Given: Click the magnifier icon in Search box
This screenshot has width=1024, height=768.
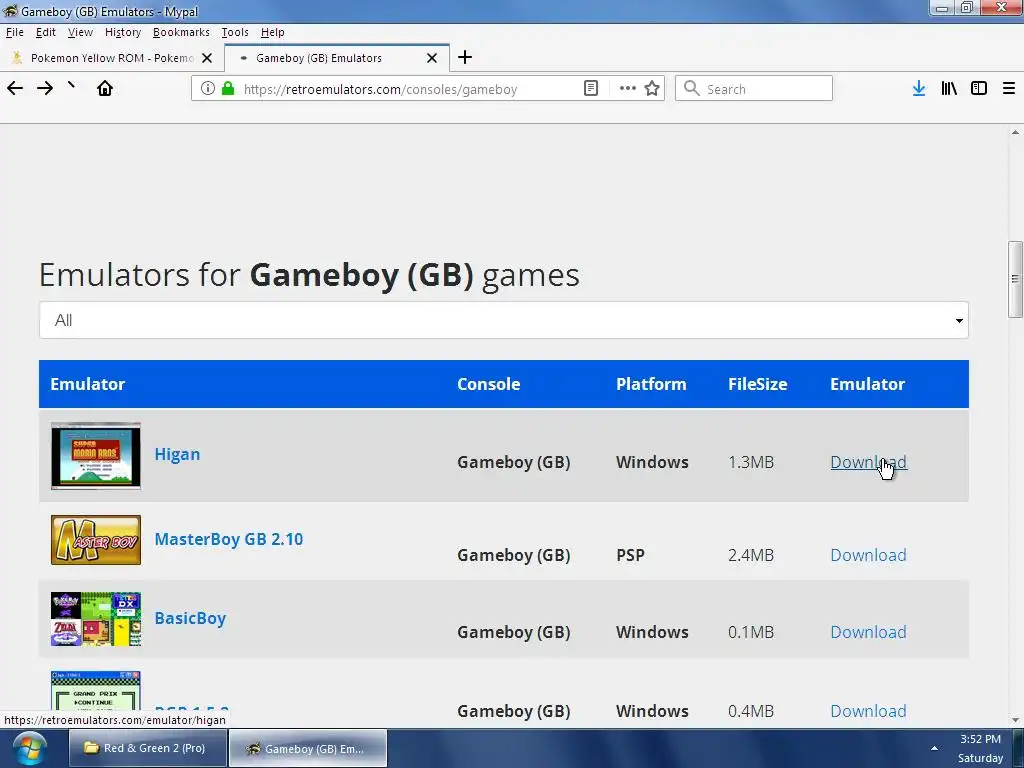Looking at the screenshot, I should 692,88.
